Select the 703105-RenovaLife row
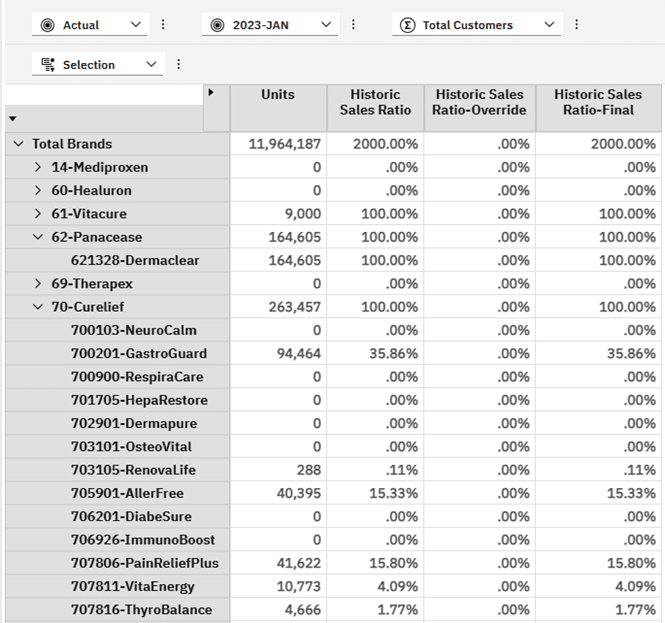 (117, 470)
